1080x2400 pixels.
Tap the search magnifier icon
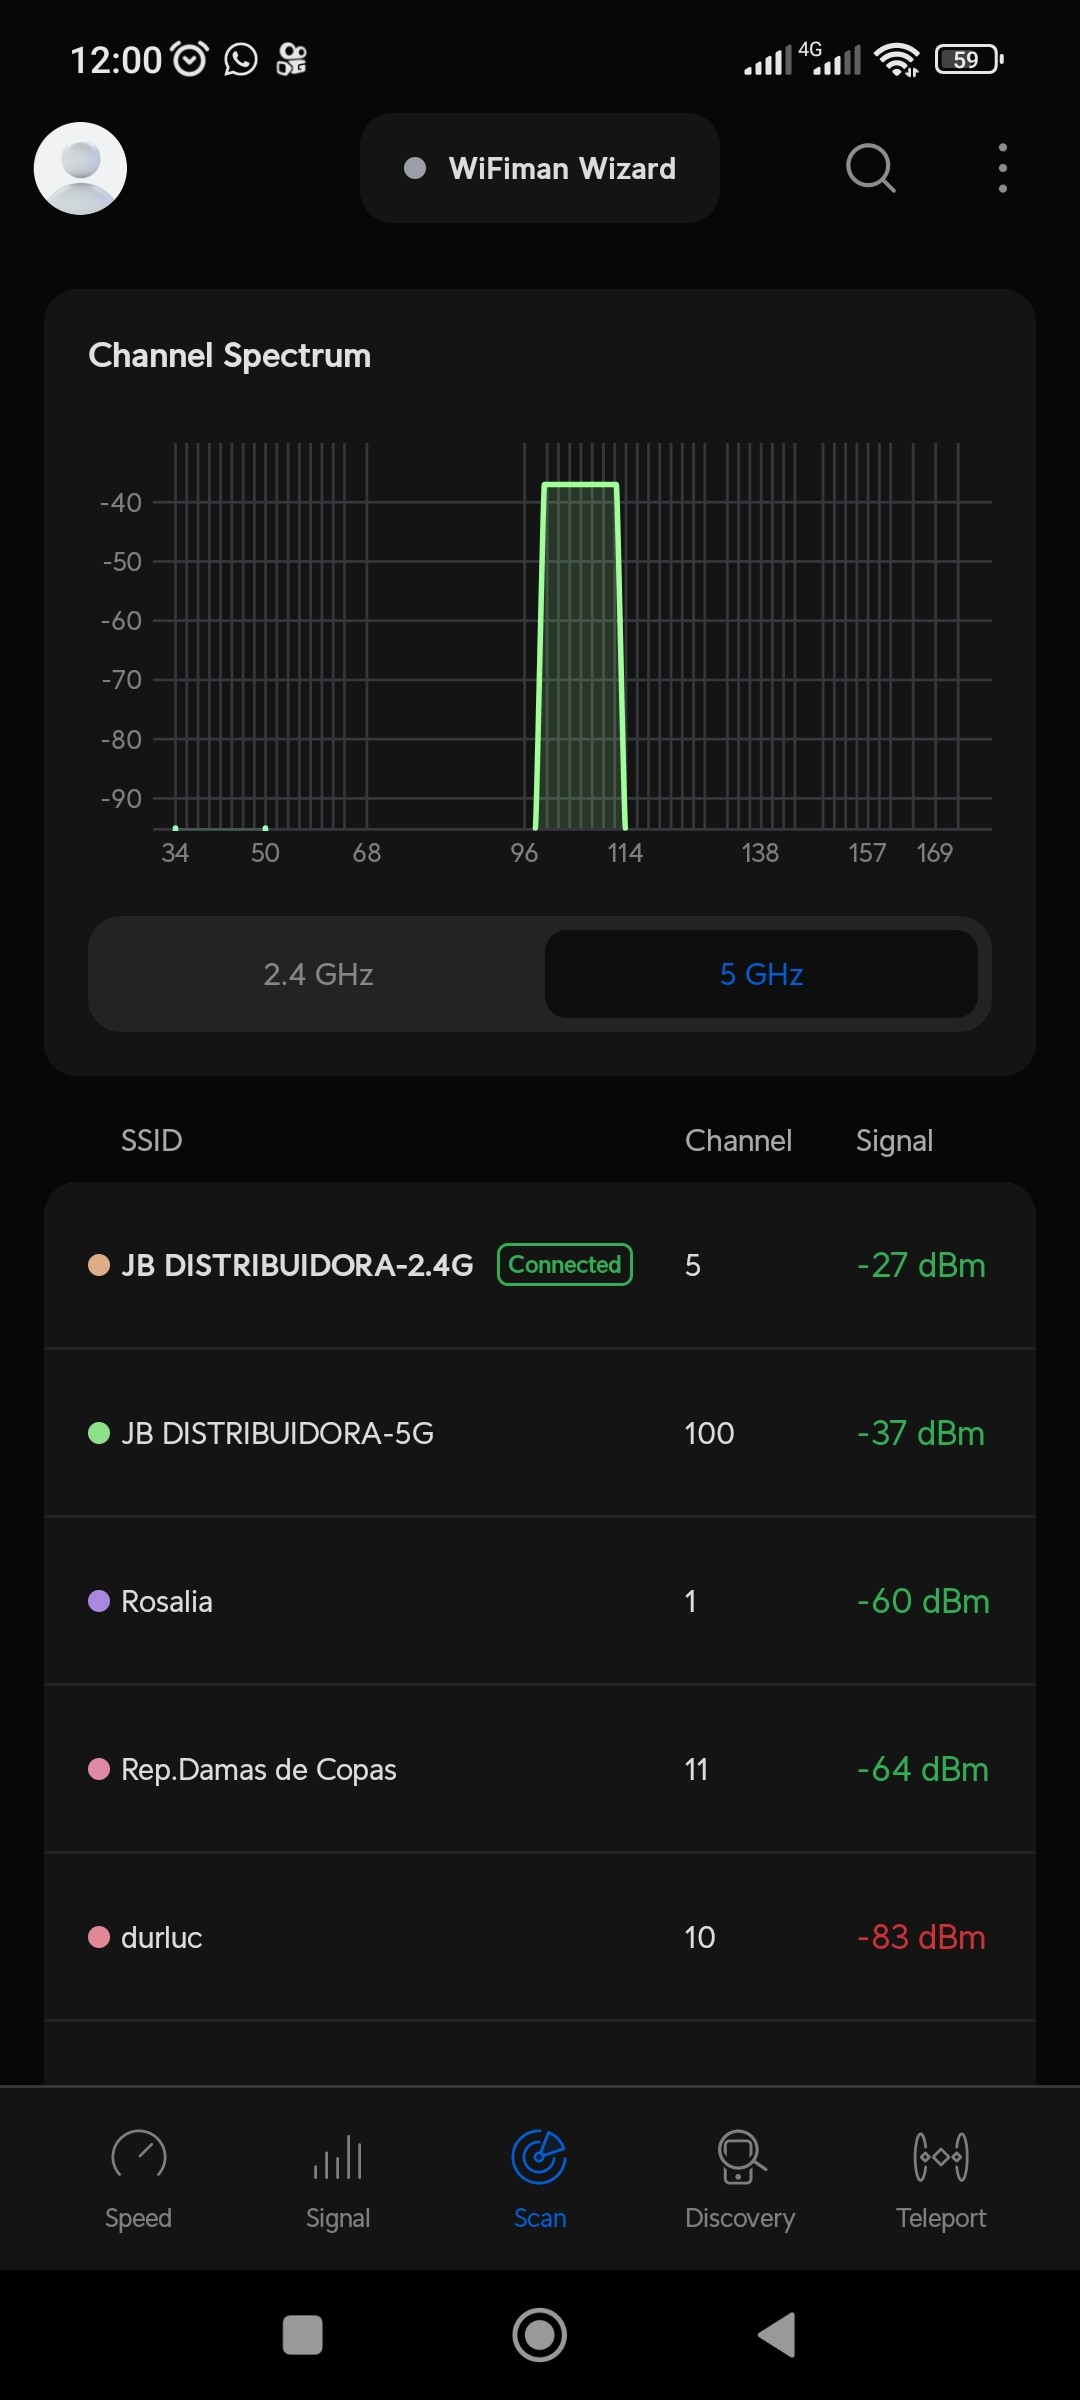[870, 168]
